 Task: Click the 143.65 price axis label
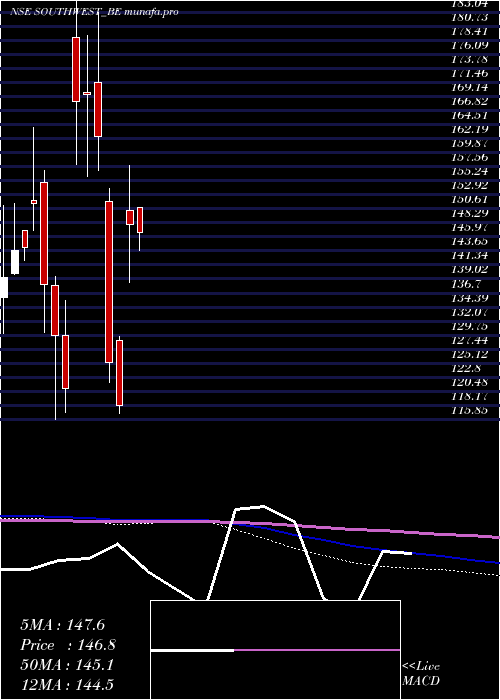(x=471, y=242)
